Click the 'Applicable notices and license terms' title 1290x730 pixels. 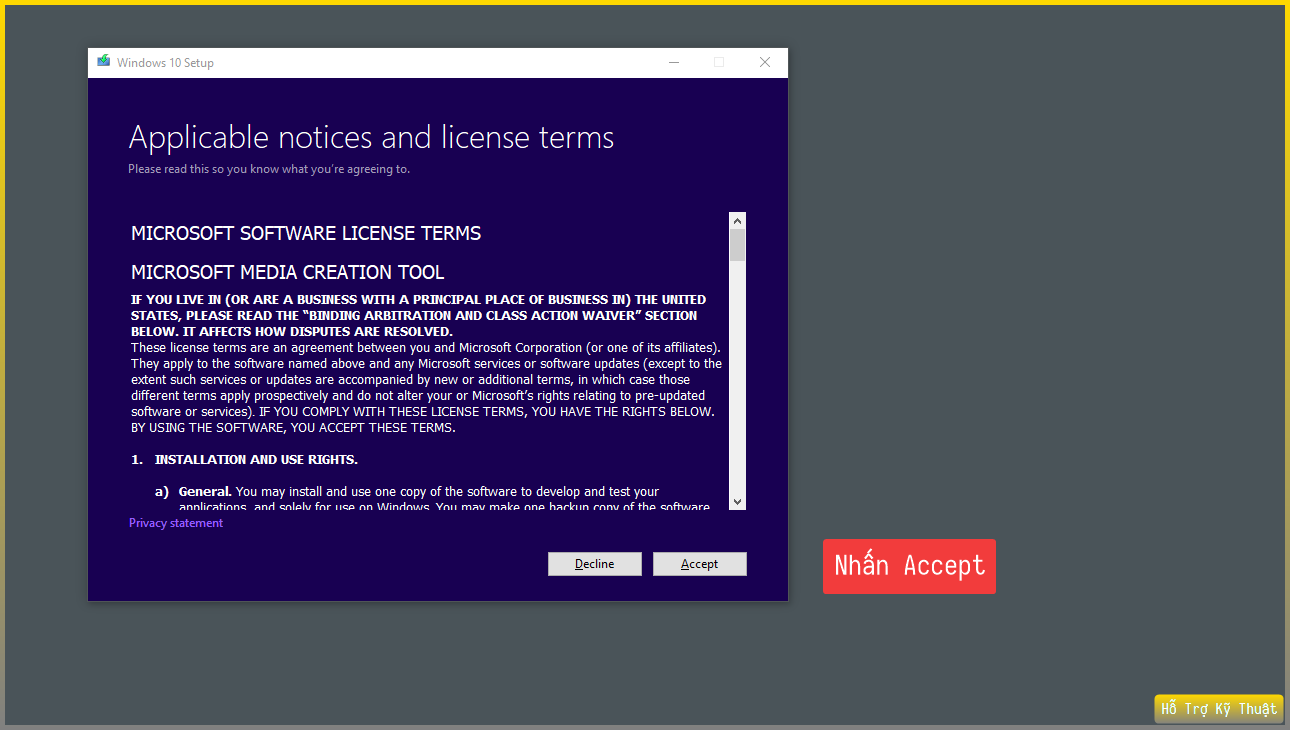click(x=371, y=137)
